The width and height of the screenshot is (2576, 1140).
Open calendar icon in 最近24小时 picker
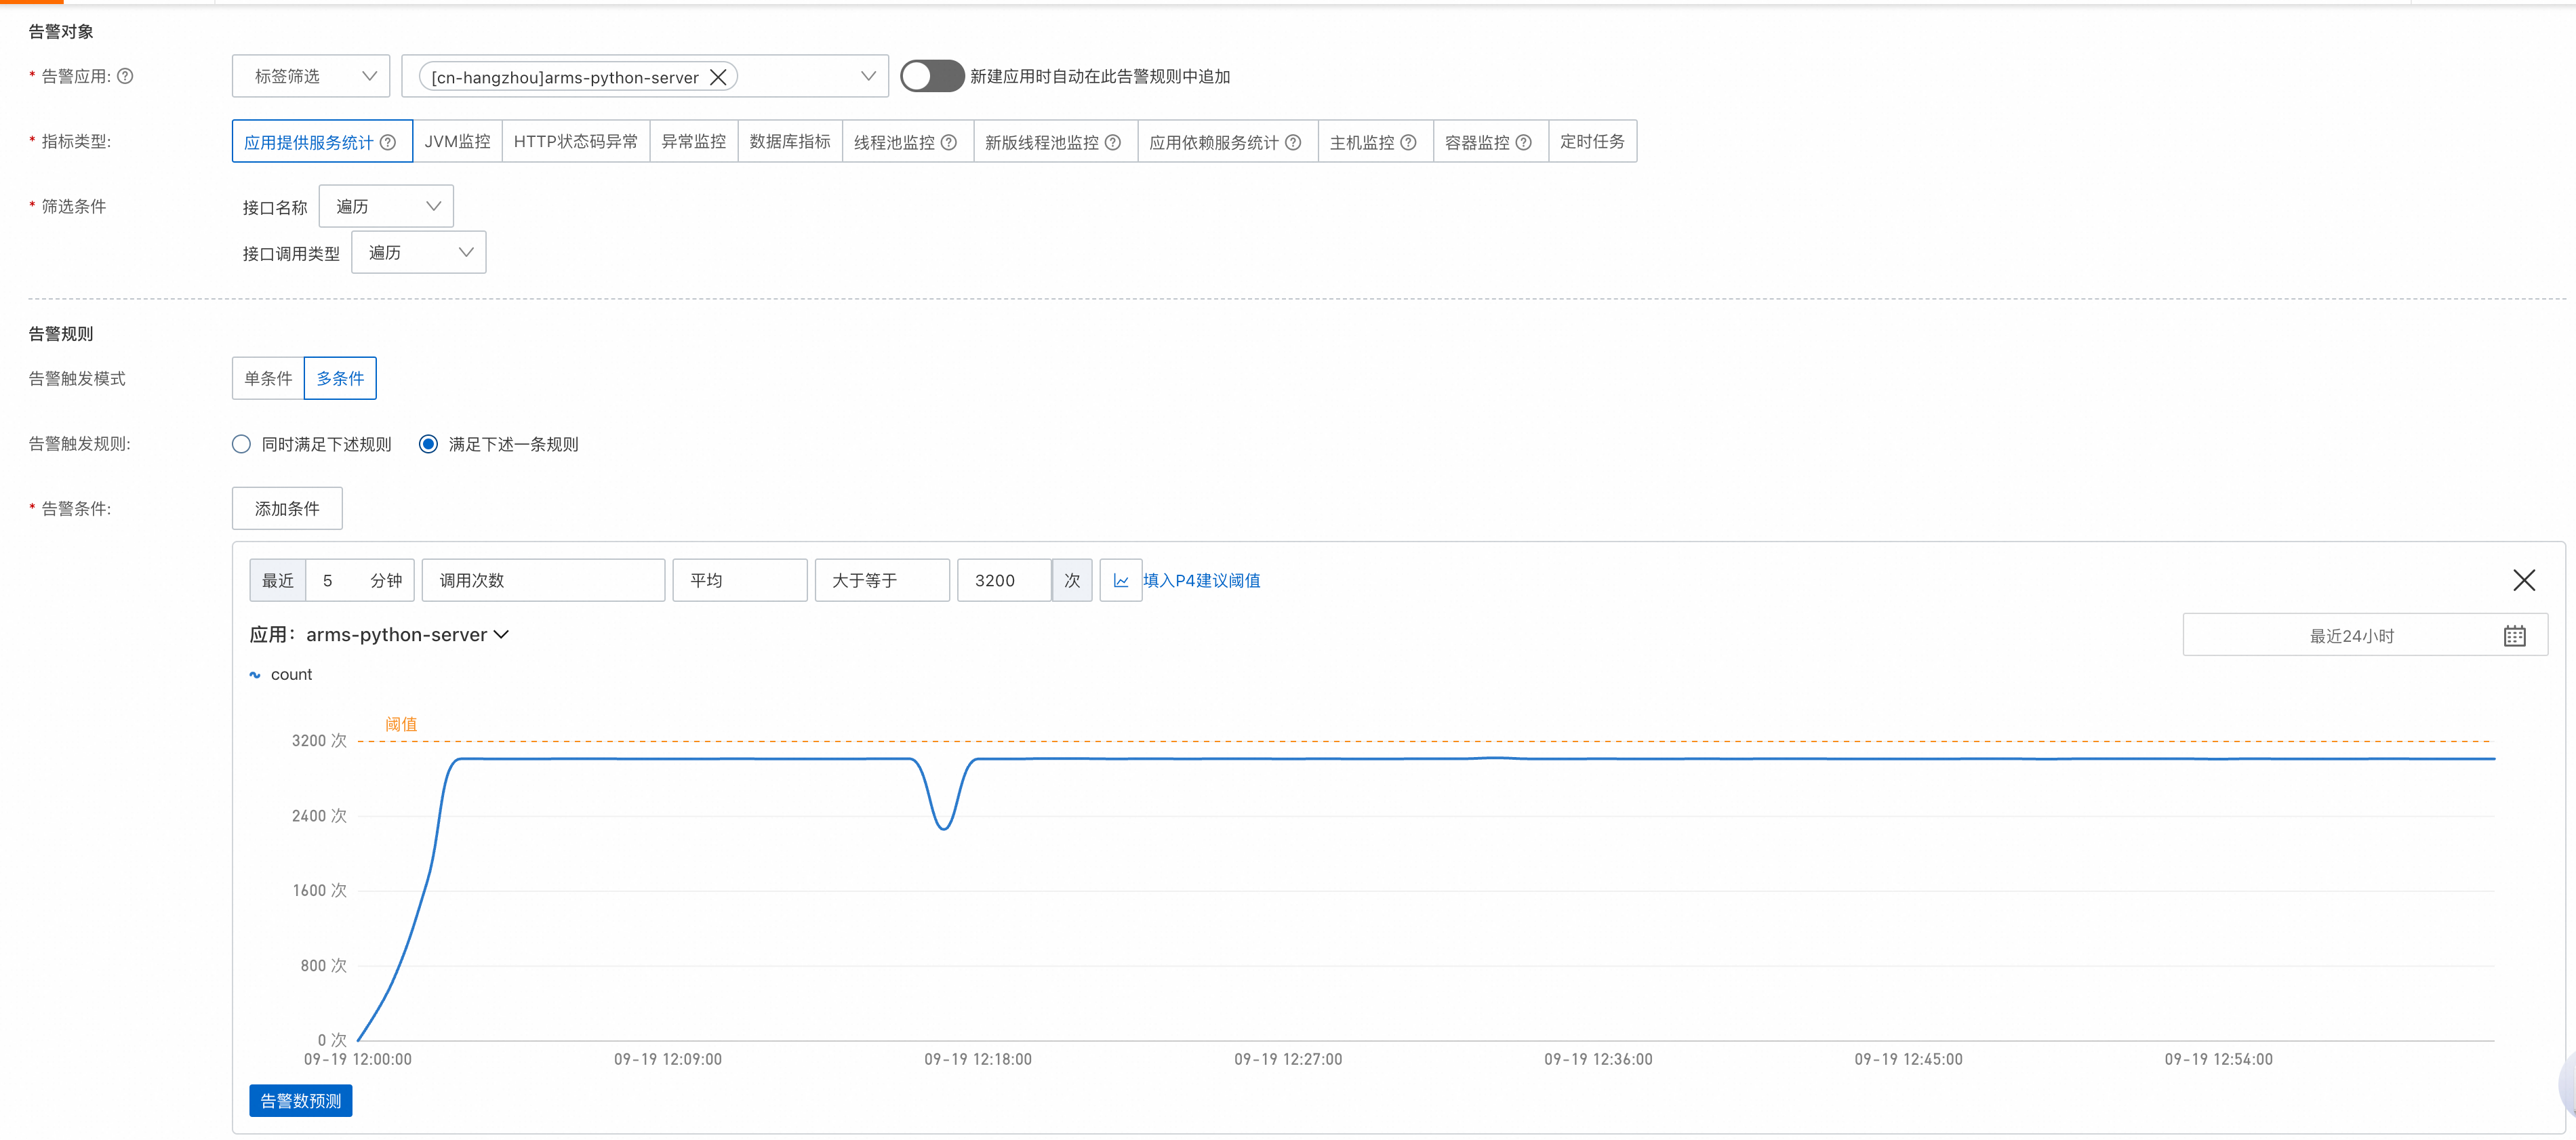tap(2514, 636)
